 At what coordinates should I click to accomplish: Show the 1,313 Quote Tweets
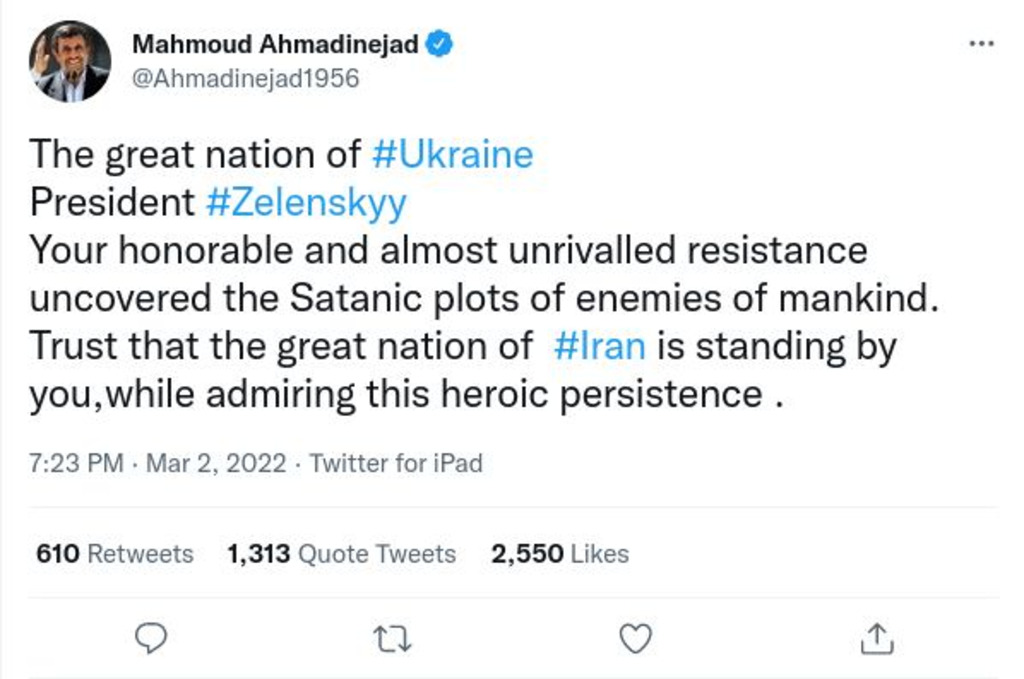341,554
